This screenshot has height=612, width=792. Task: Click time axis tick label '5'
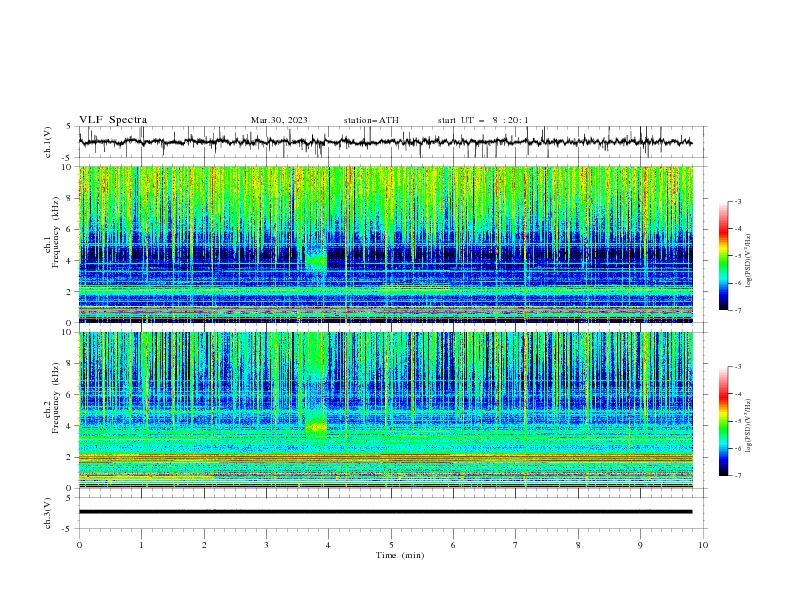click(x=391, y=545)
